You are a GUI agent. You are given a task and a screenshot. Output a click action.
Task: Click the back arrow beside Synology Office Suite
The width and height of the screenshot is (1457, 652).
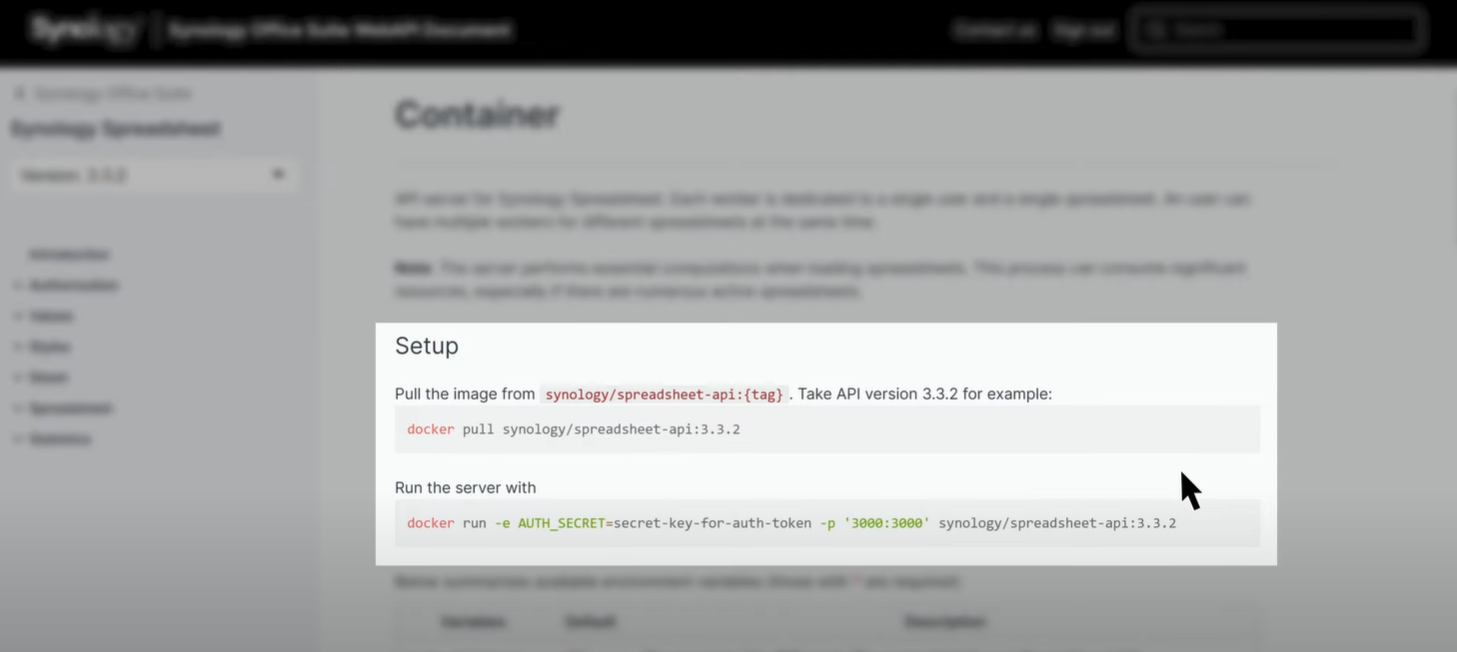[x=19, y=94]
